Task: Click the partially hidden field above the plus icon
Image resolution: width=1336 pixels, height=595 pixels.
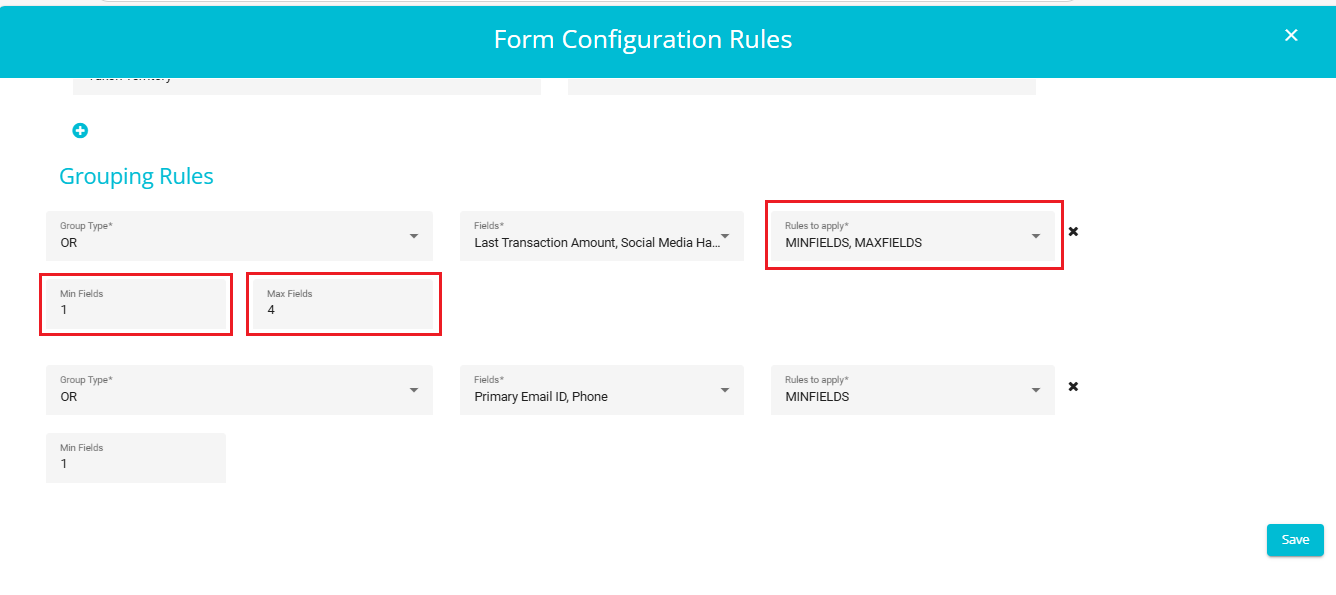Action: [307, 86]
